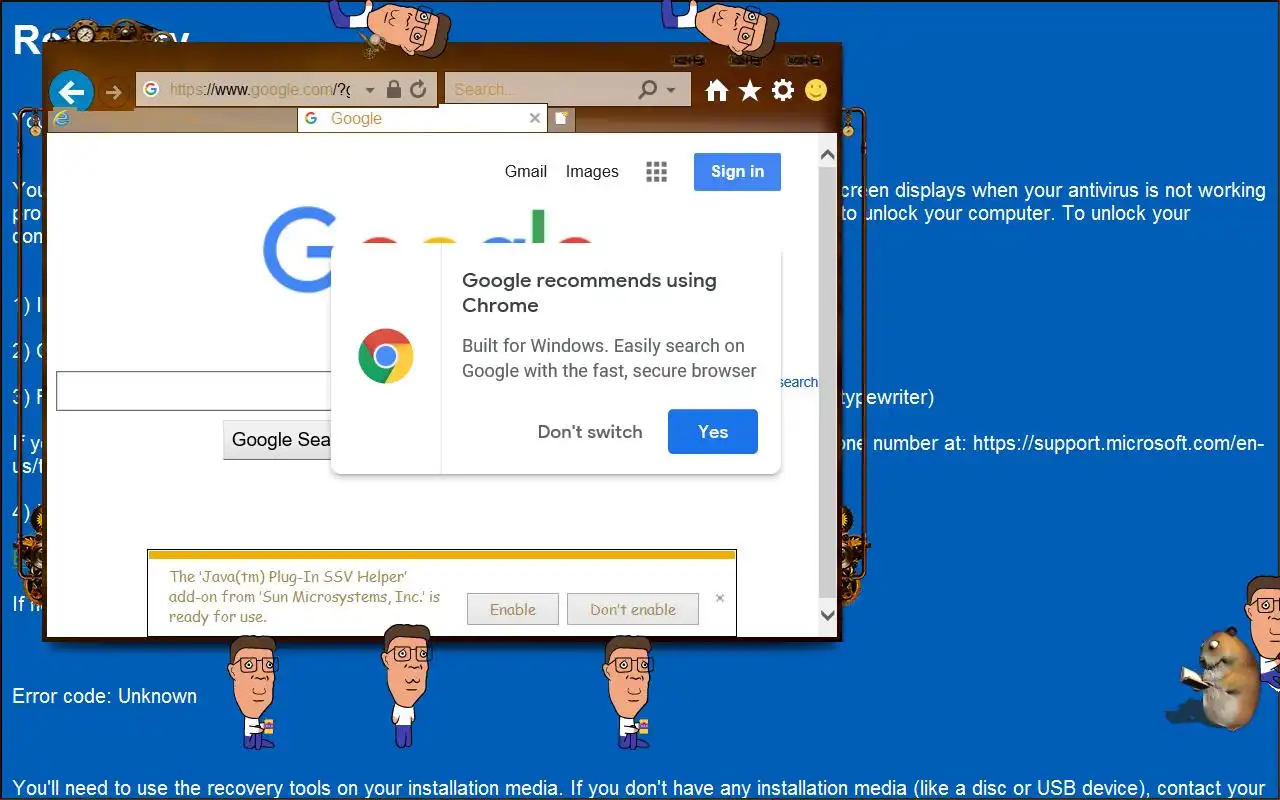Viewport: 1280px width, 800px height.
Task: Click the scrollbar down arrow
Action: coord(827,616)
